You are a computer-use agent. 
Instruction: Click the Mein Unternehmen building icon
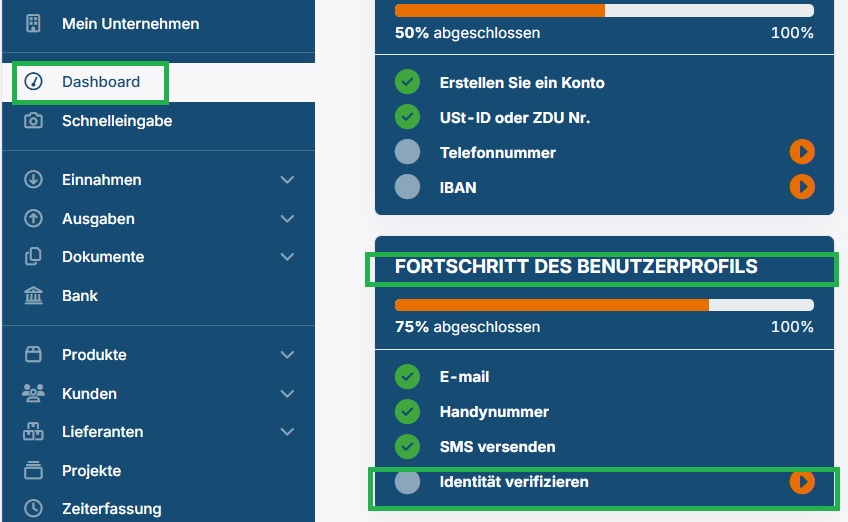33,24
